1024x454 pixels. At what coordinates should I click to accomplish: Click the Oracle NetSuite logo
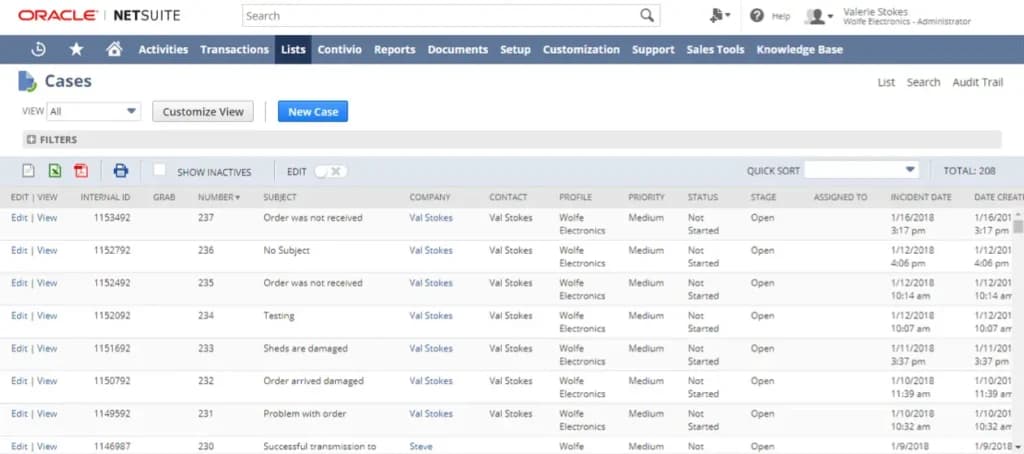tap(99, 16)
